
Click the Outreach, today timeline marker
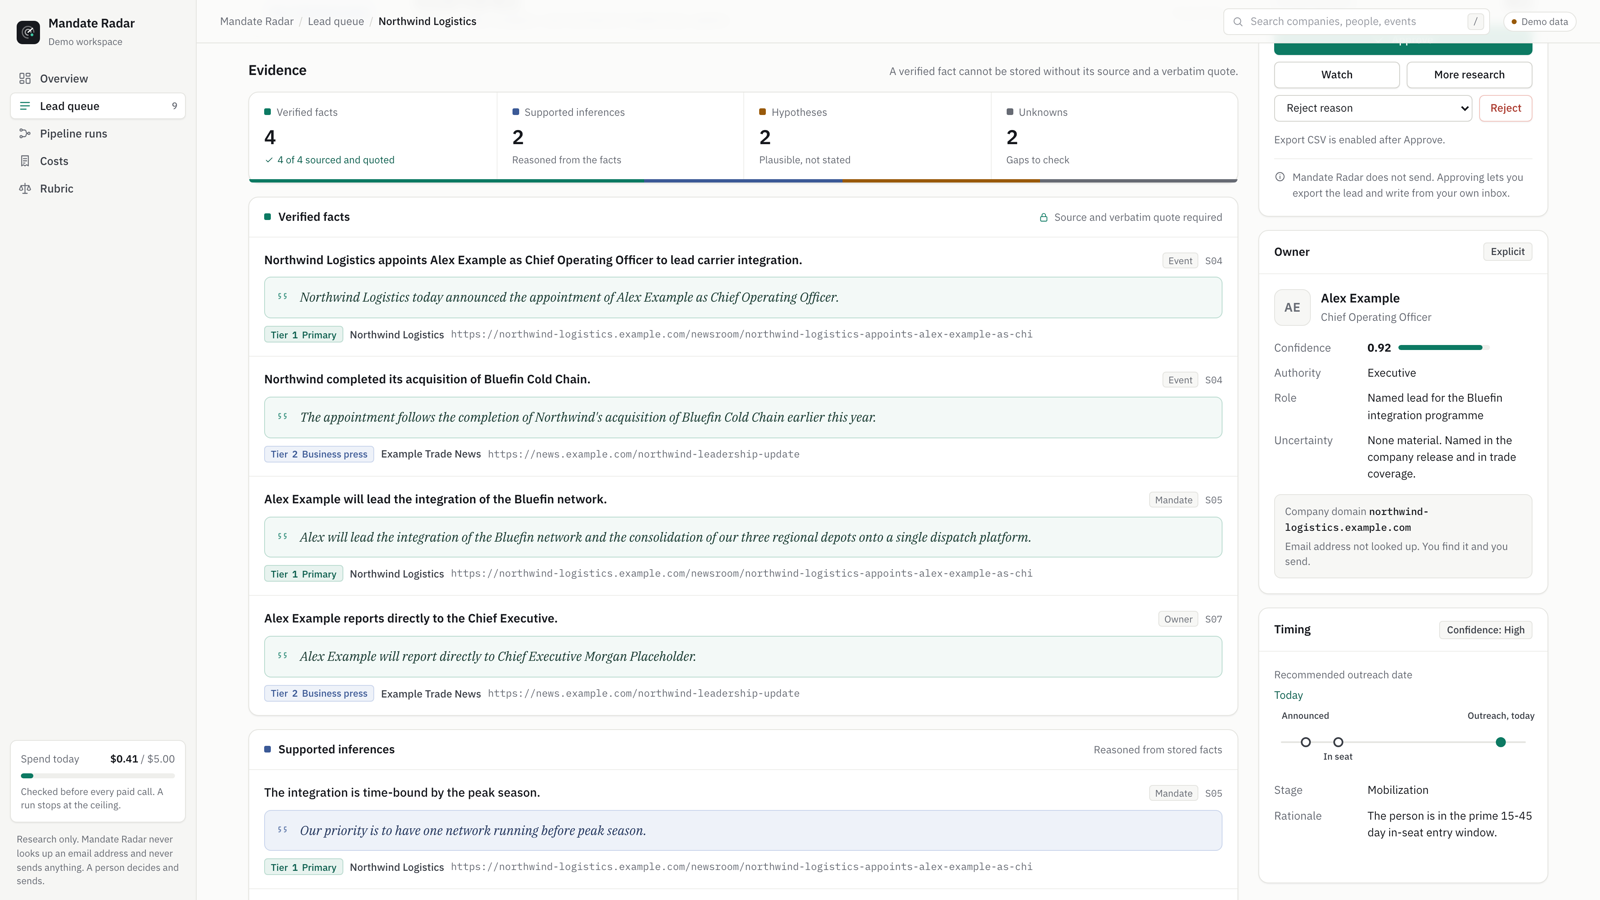[1501, 742]
